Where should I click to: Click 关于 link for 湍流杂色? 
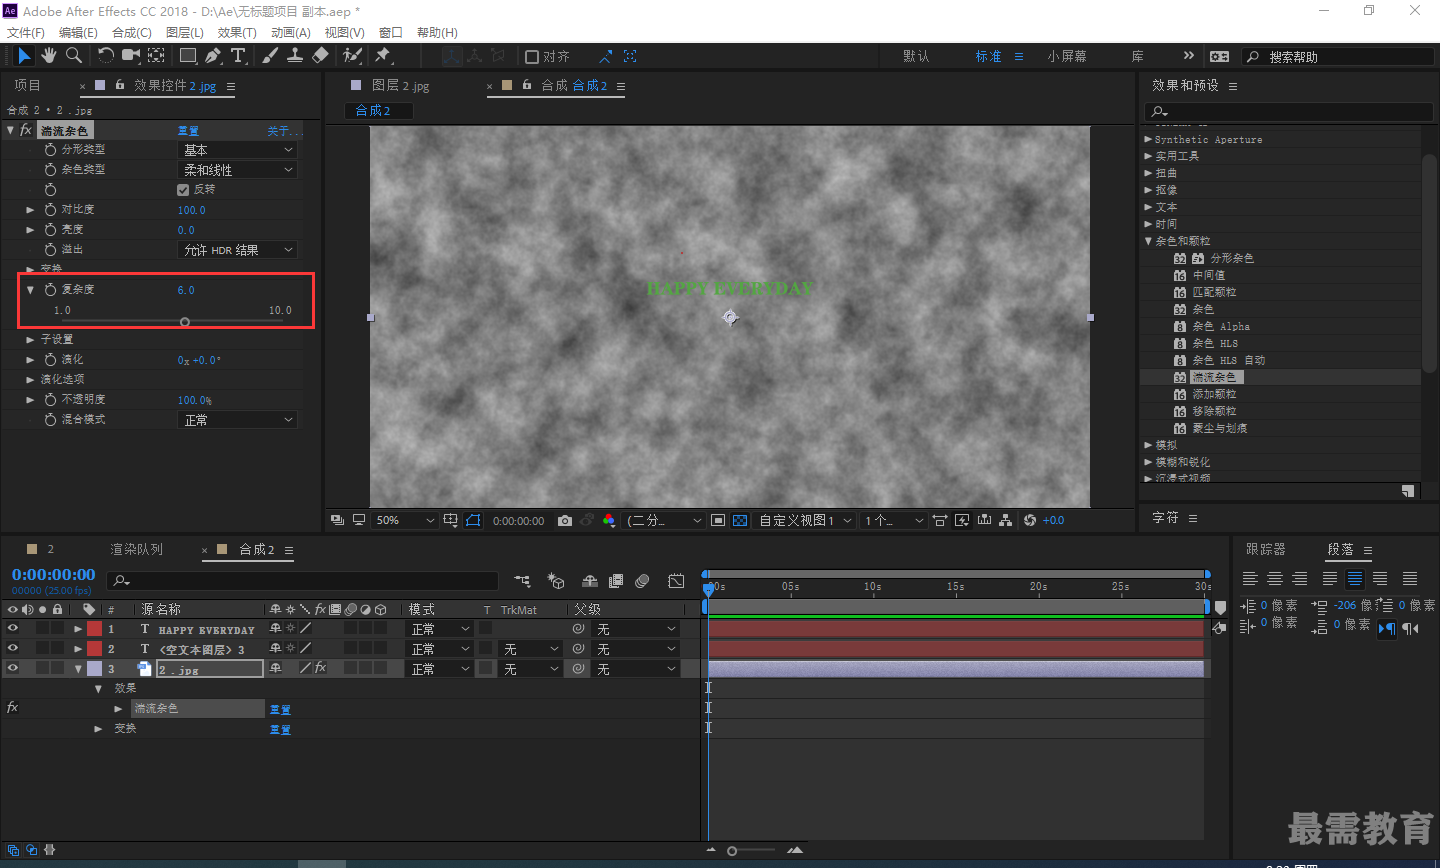click(x=283, y=131)
